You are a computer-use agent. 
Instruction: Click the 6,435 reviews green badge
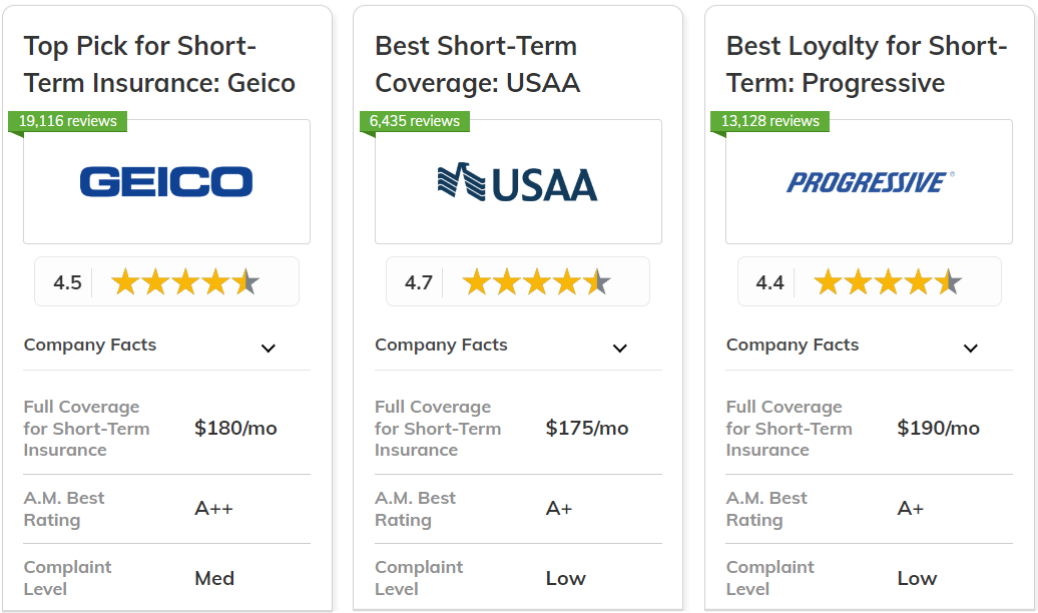(414, 121)
